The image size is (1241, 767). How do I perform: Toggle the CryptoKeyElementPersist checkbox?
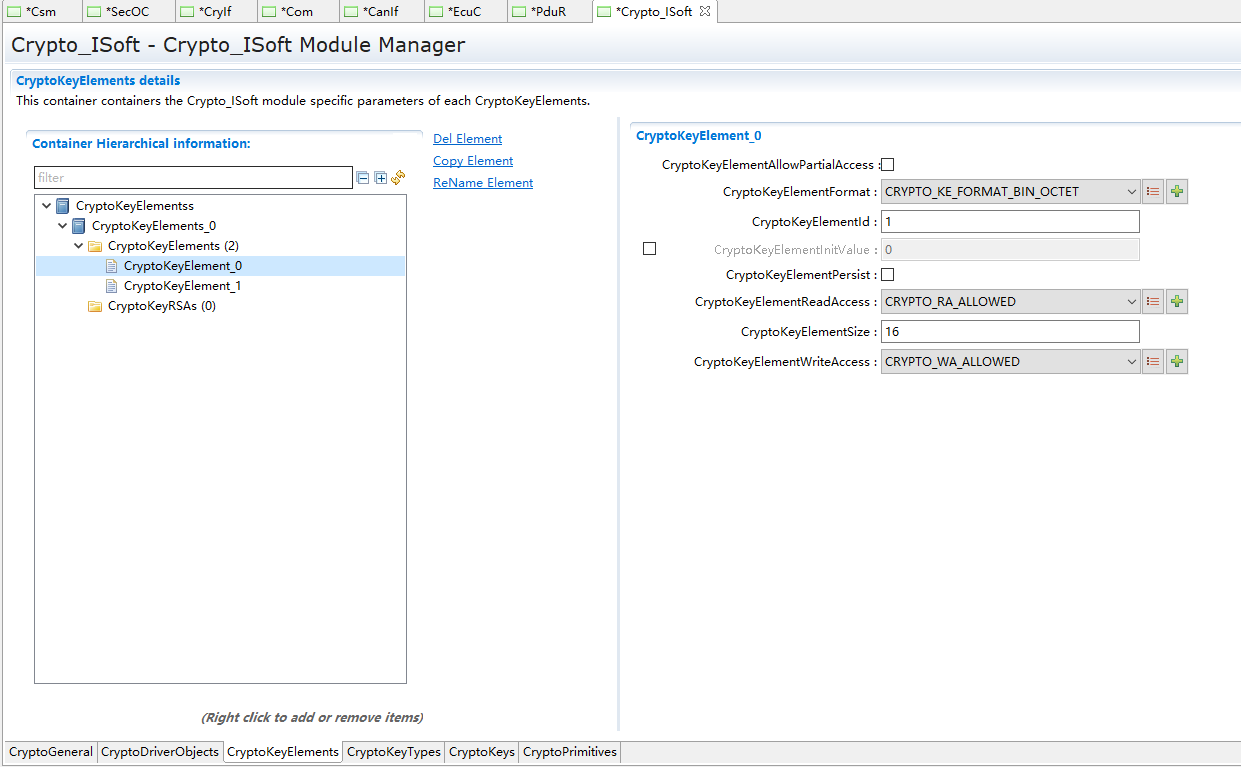coord(887,275)
